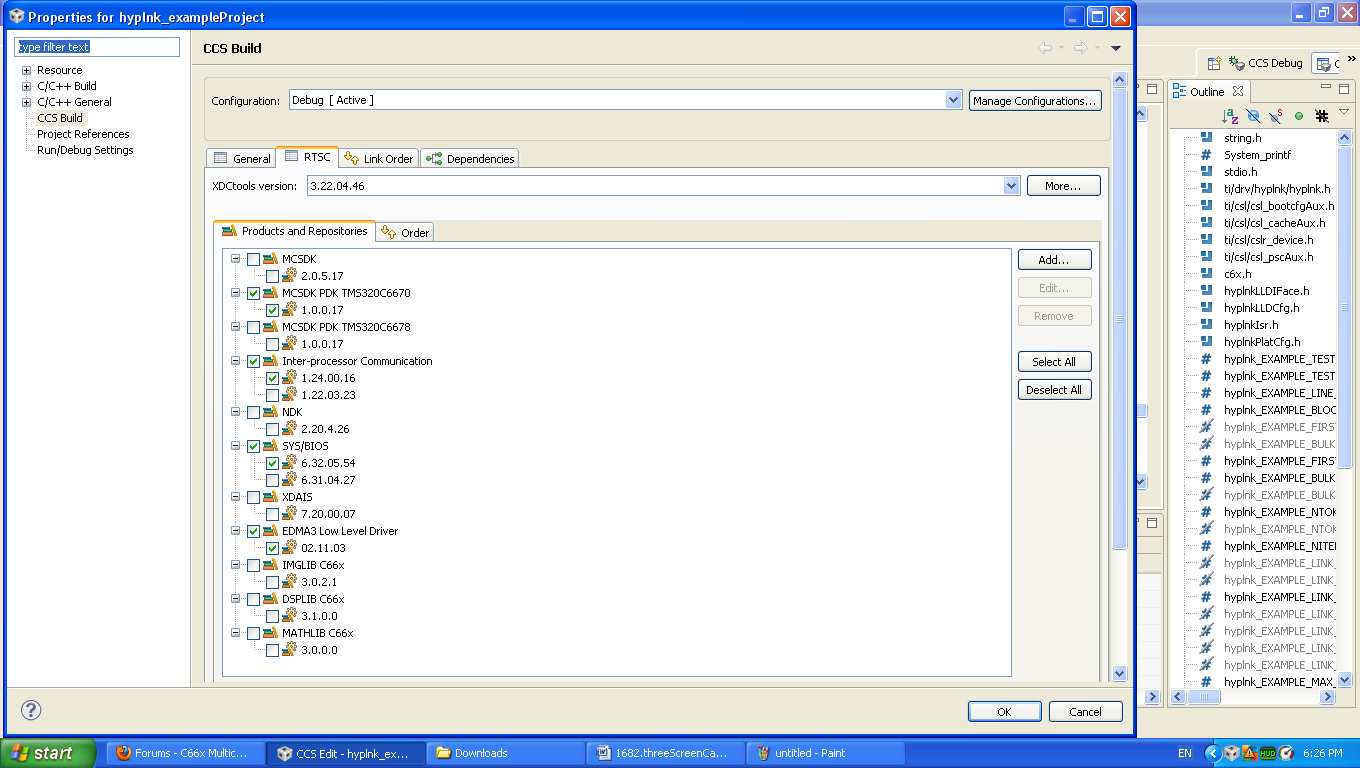Screen dimensions: 1360x768
Task: Sort Outline entries alphabetically with a-z icon
Action: point(1231,116)
